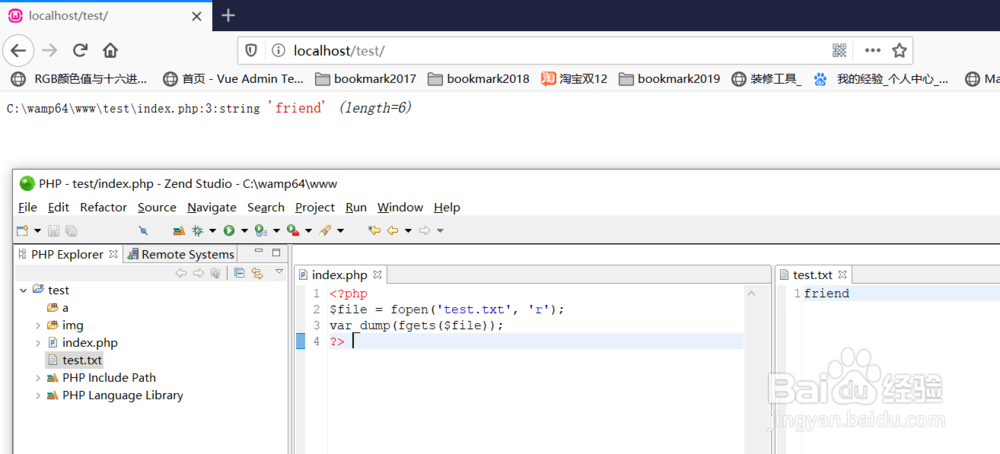Open the PHP Explorer view menu triangle

click(279, 272)
